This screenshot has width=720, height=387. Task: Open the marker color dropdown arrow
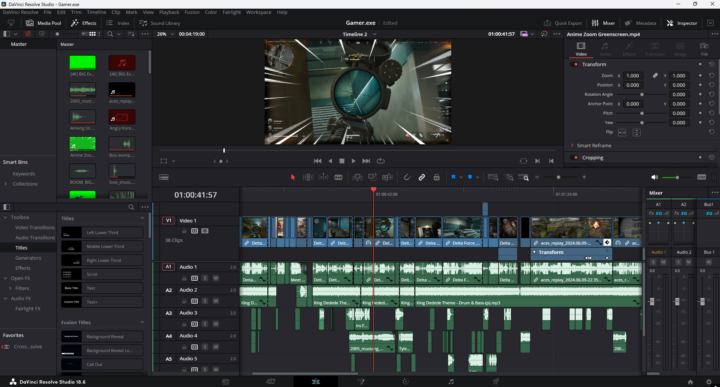tap(478, 177)
